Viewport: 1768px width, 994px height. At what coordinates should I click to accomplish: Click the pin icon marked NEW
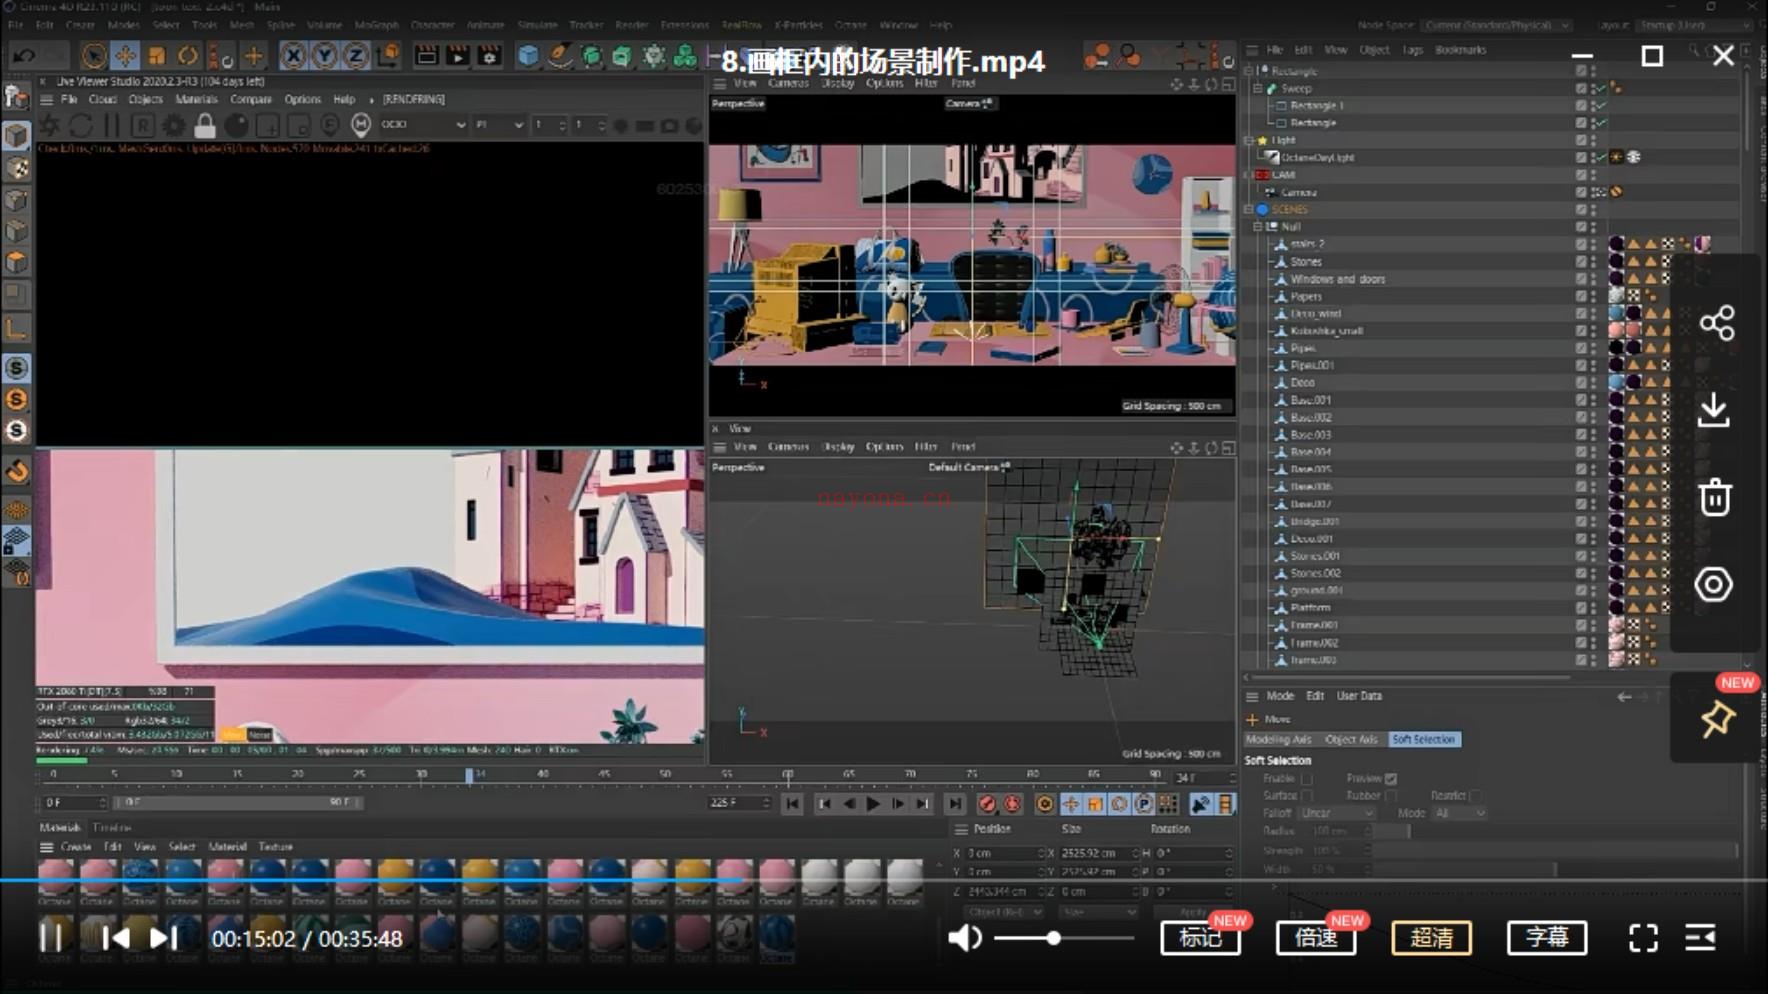(1717, 718)
